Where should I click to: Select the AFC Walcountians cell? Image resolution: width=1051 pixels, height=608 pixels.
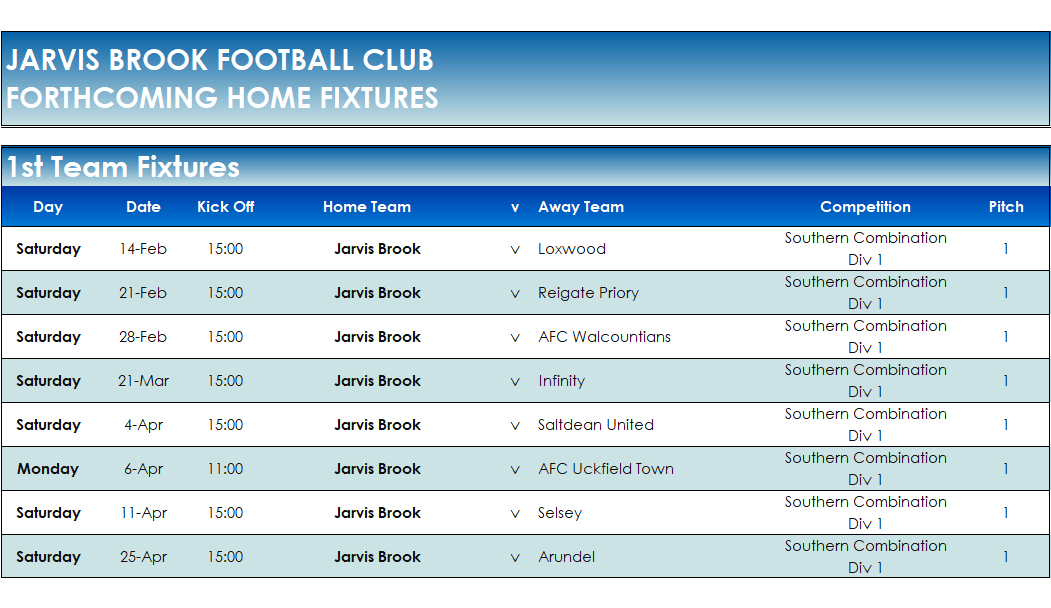click(604, 337)
